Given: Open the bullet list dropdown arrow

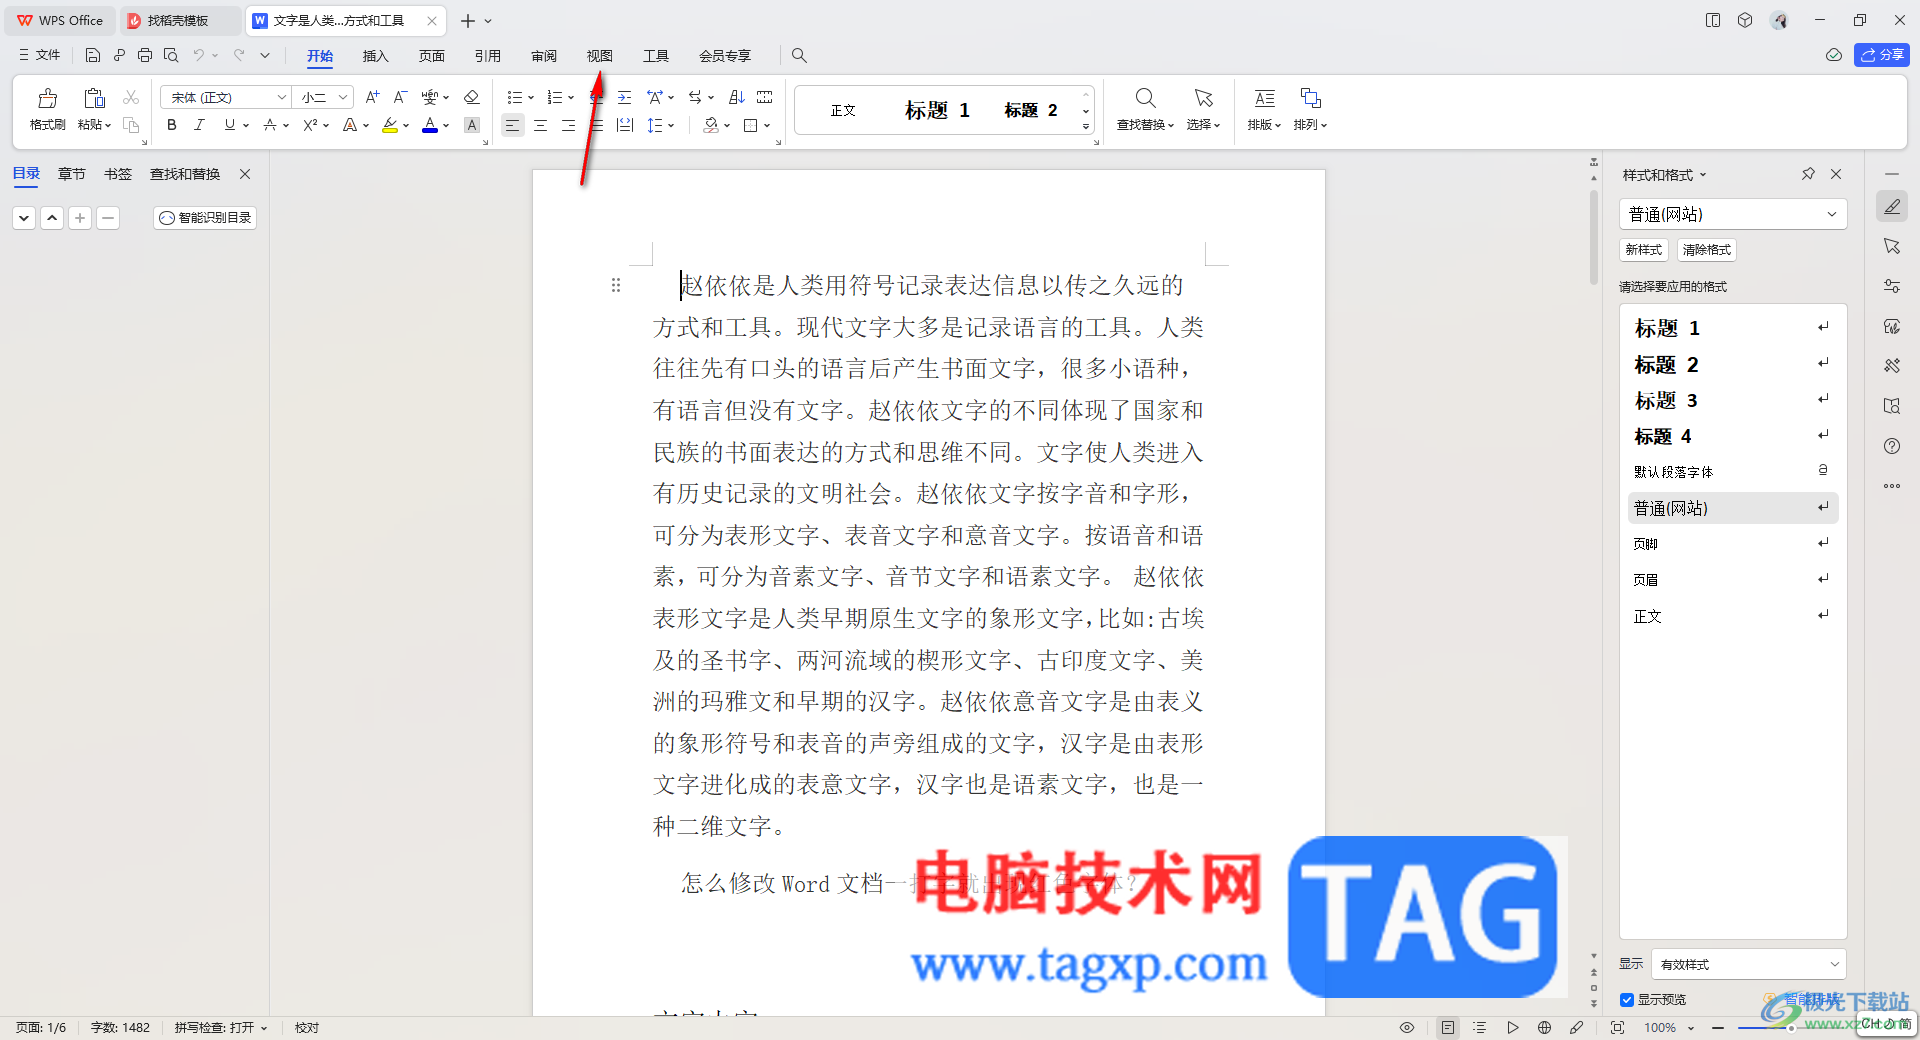Looking at the screenshot, I should click(531, 97).
